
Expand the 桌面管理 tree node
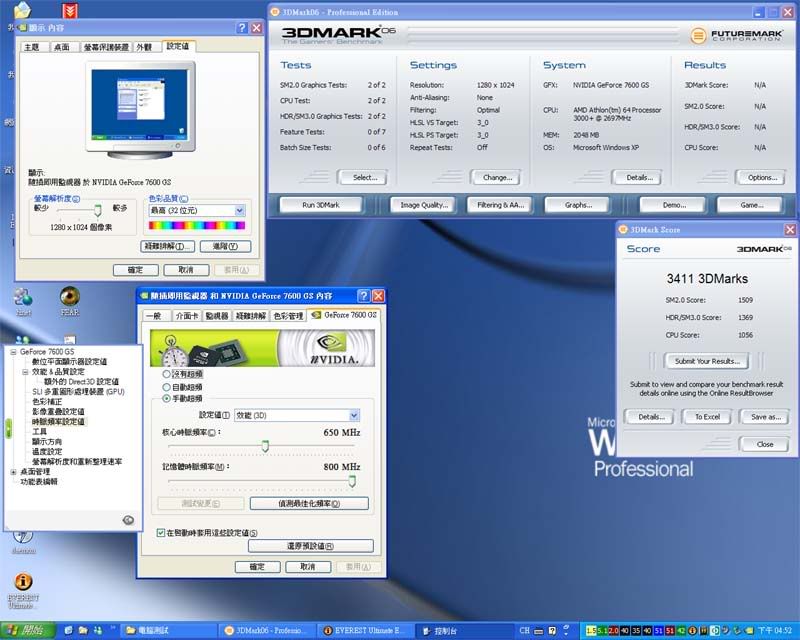coord(13,472)
